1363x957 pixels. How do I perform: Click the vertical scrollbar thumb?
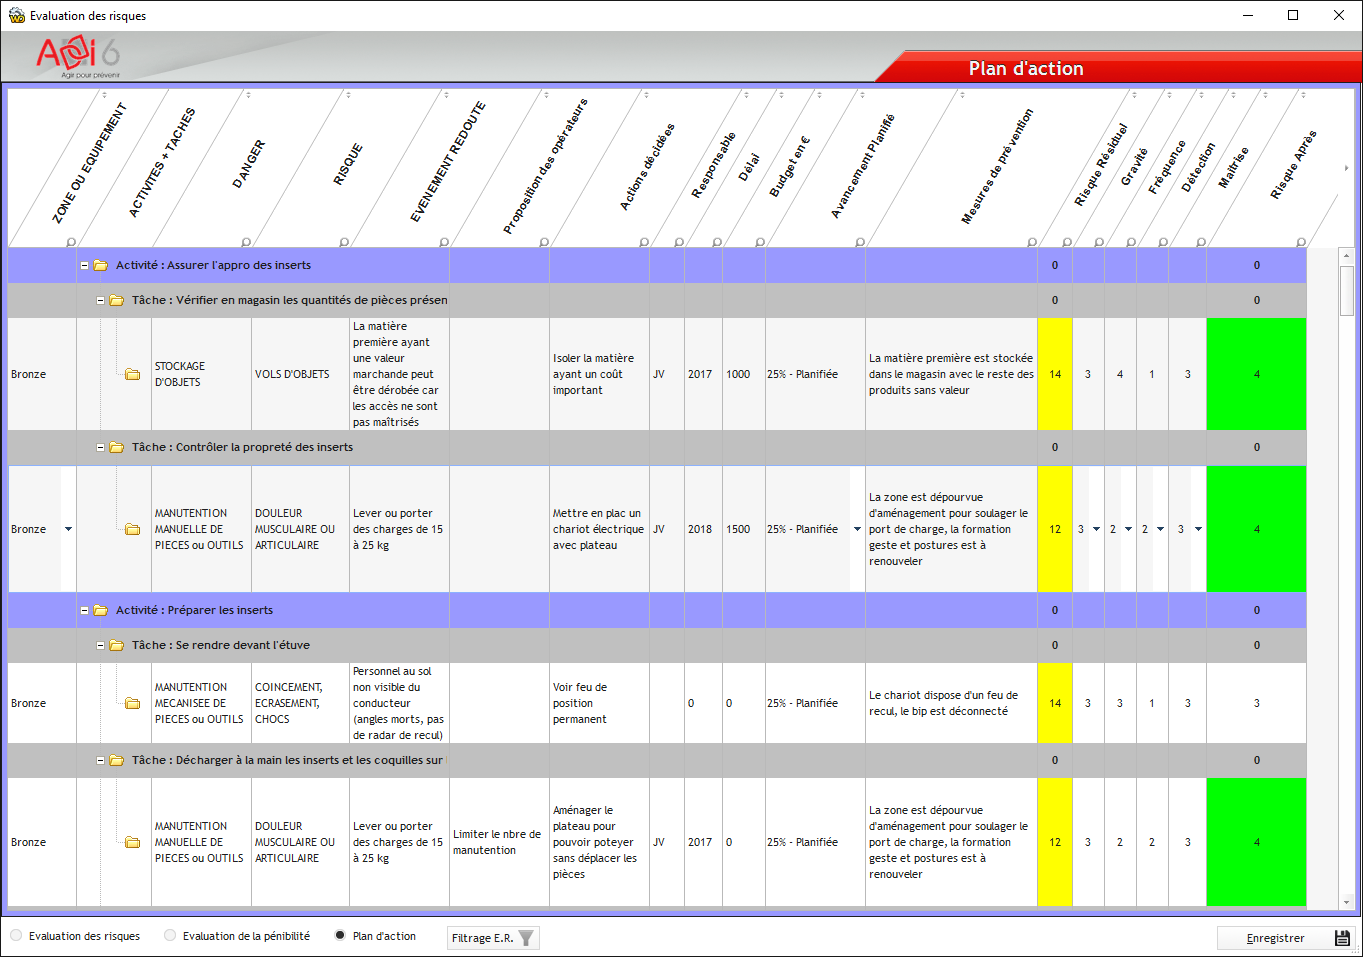point(1347,291)
